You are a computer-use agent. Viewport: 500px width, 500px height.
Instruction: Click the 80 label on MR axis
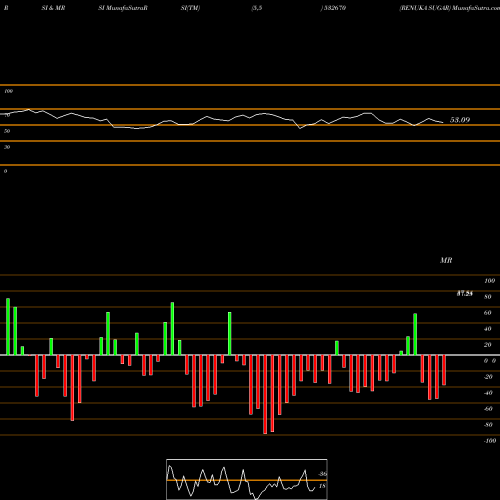coord(488,297)
